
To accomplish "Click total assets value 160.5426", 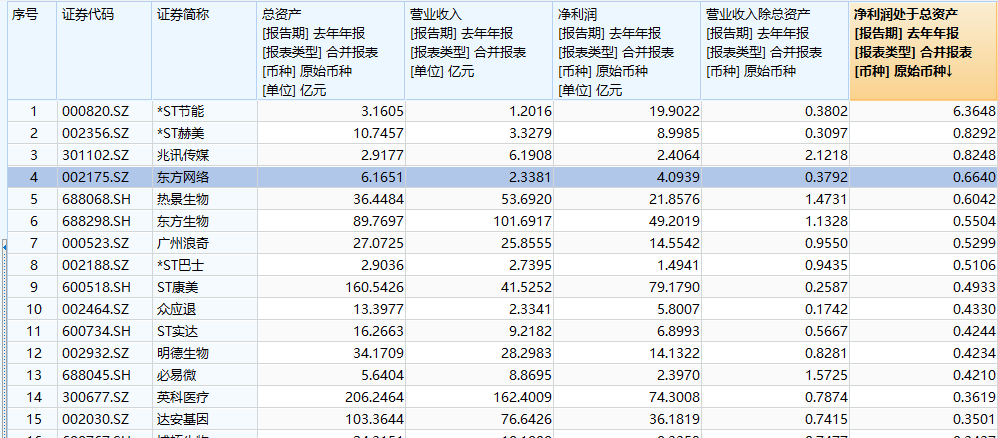I will [376, 287].
